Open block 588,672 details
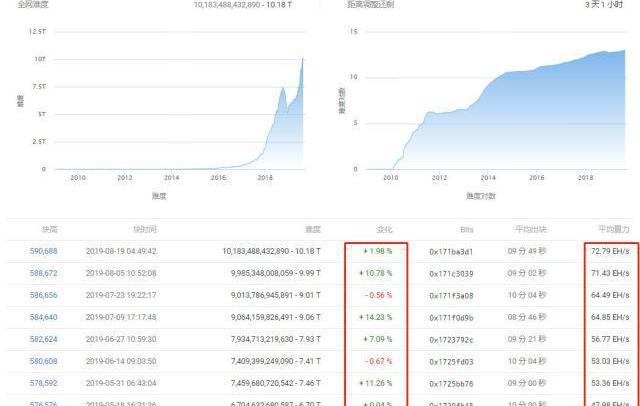The image size is (640, 406). pyautogui.click(x=43, y=273)
